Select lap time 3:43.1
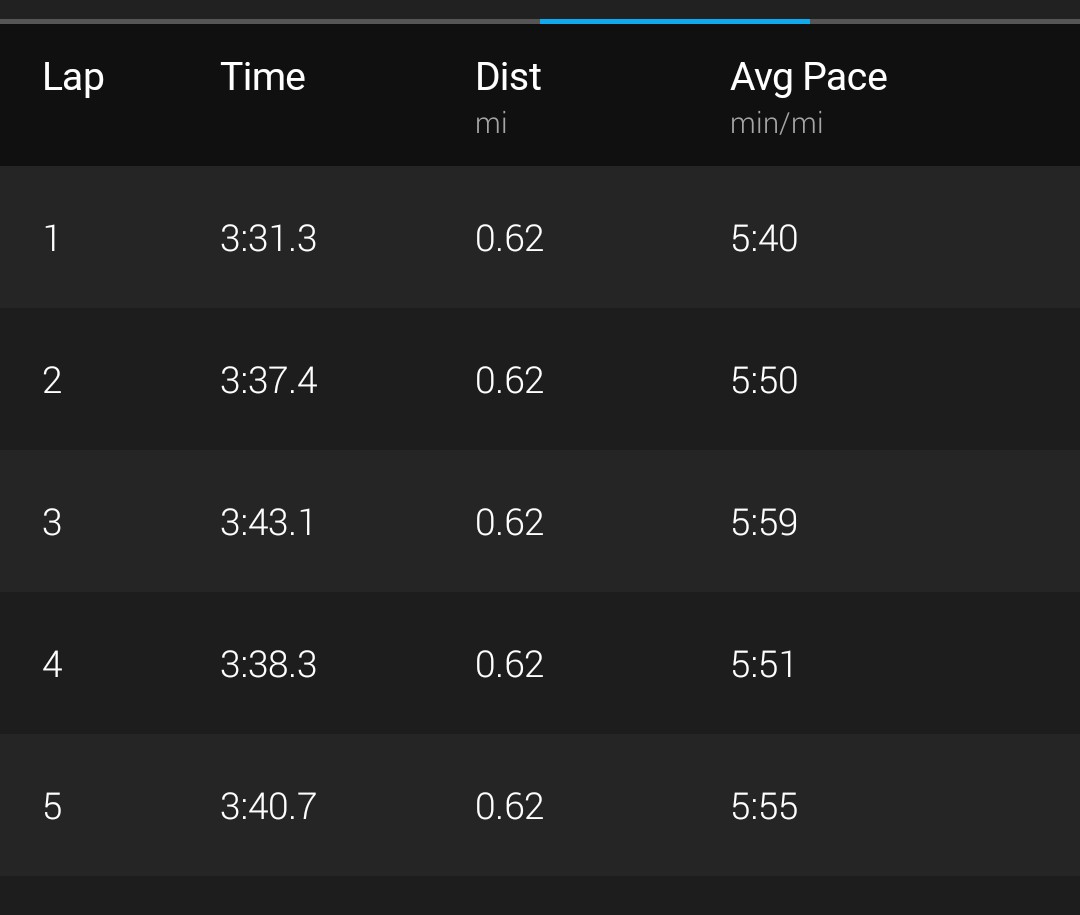The width and height of the screenshot is (1080, 915). tap(267, 522)
